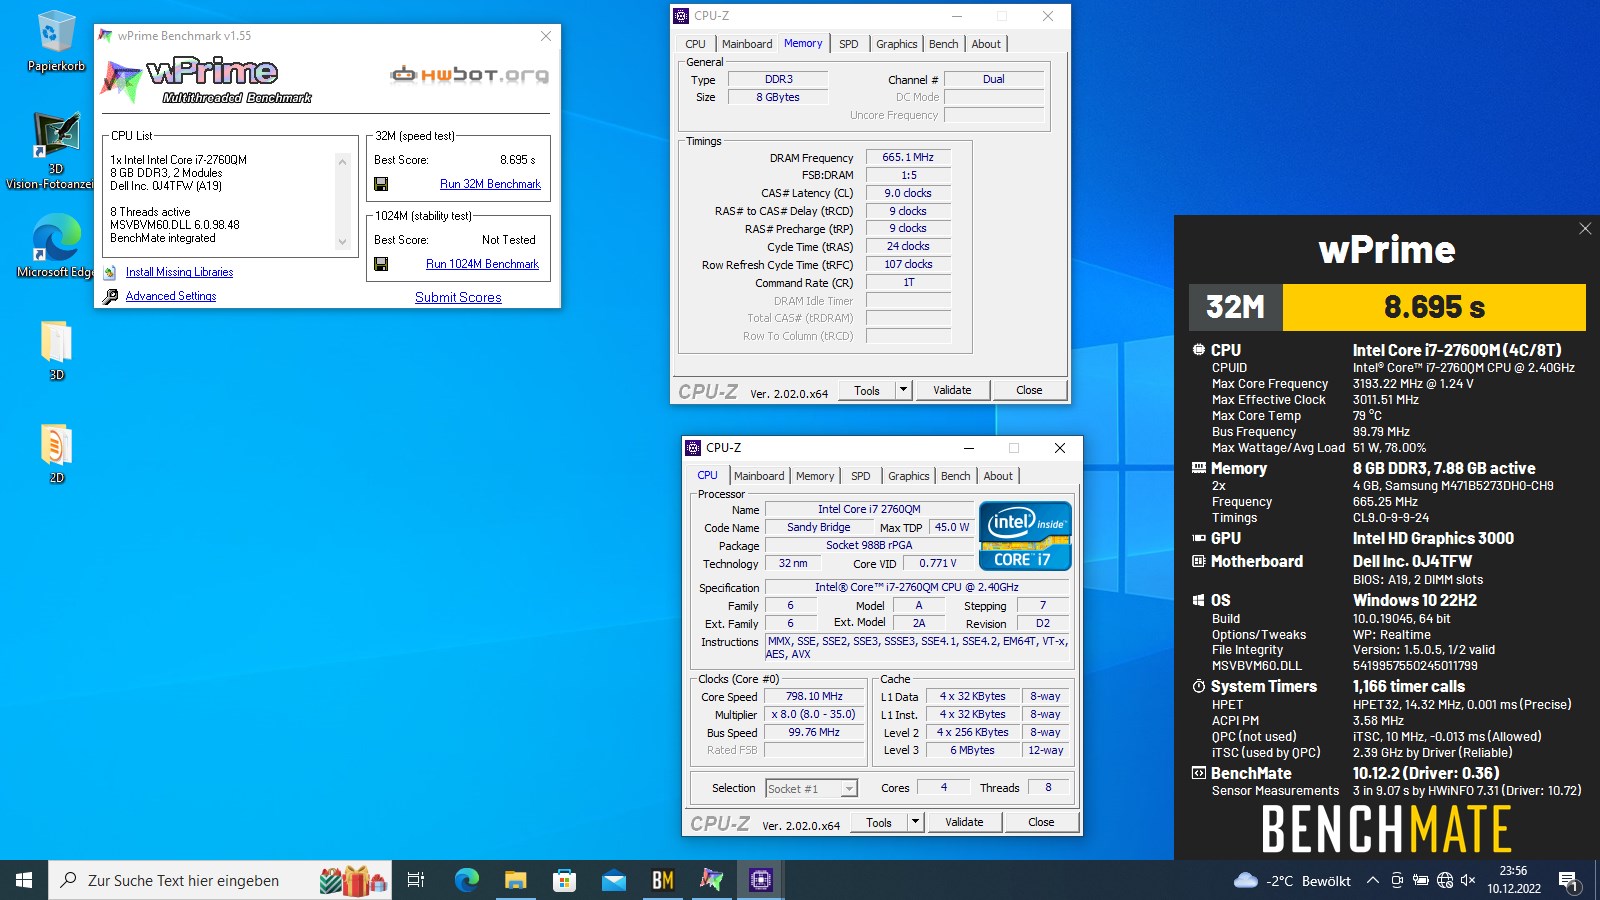Viewport: 1600px width, 900px height.
Task: Switch to SPD tab in upper CPU-Z
Action: click(x=848, y=44)
